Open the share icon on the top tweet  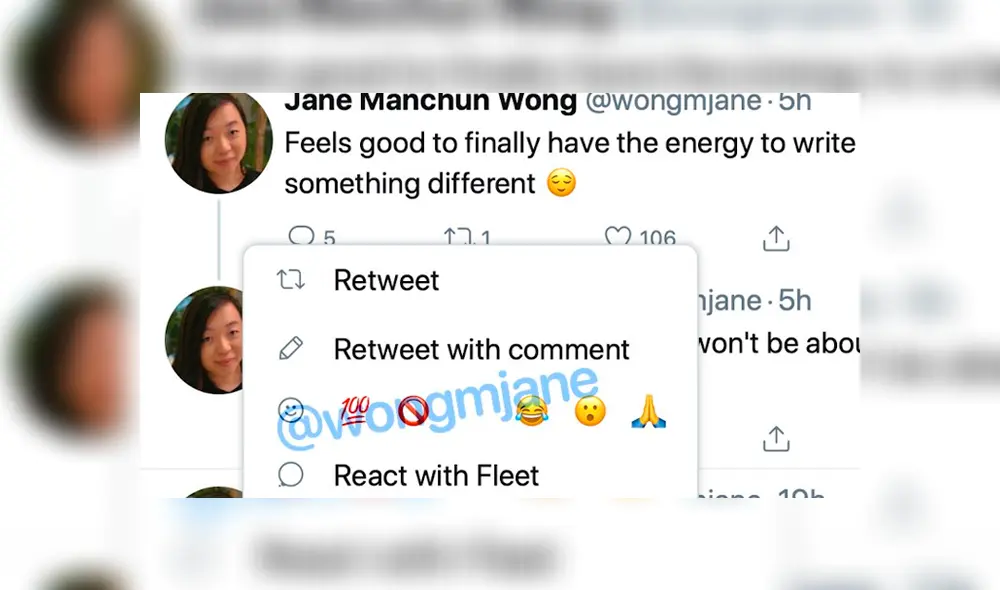point(776,238)
